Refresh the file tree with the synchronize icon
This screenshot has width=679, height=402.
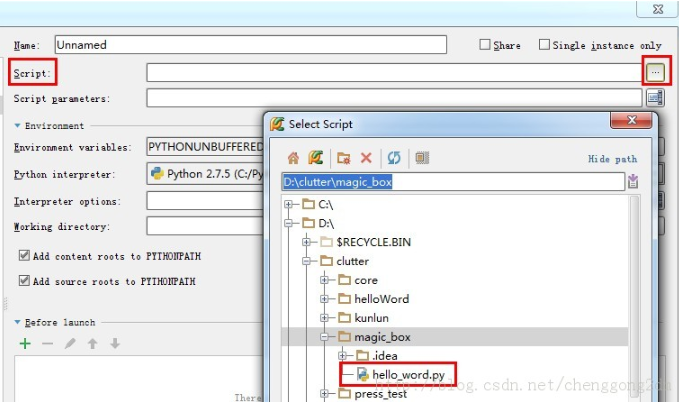[394, 158]
